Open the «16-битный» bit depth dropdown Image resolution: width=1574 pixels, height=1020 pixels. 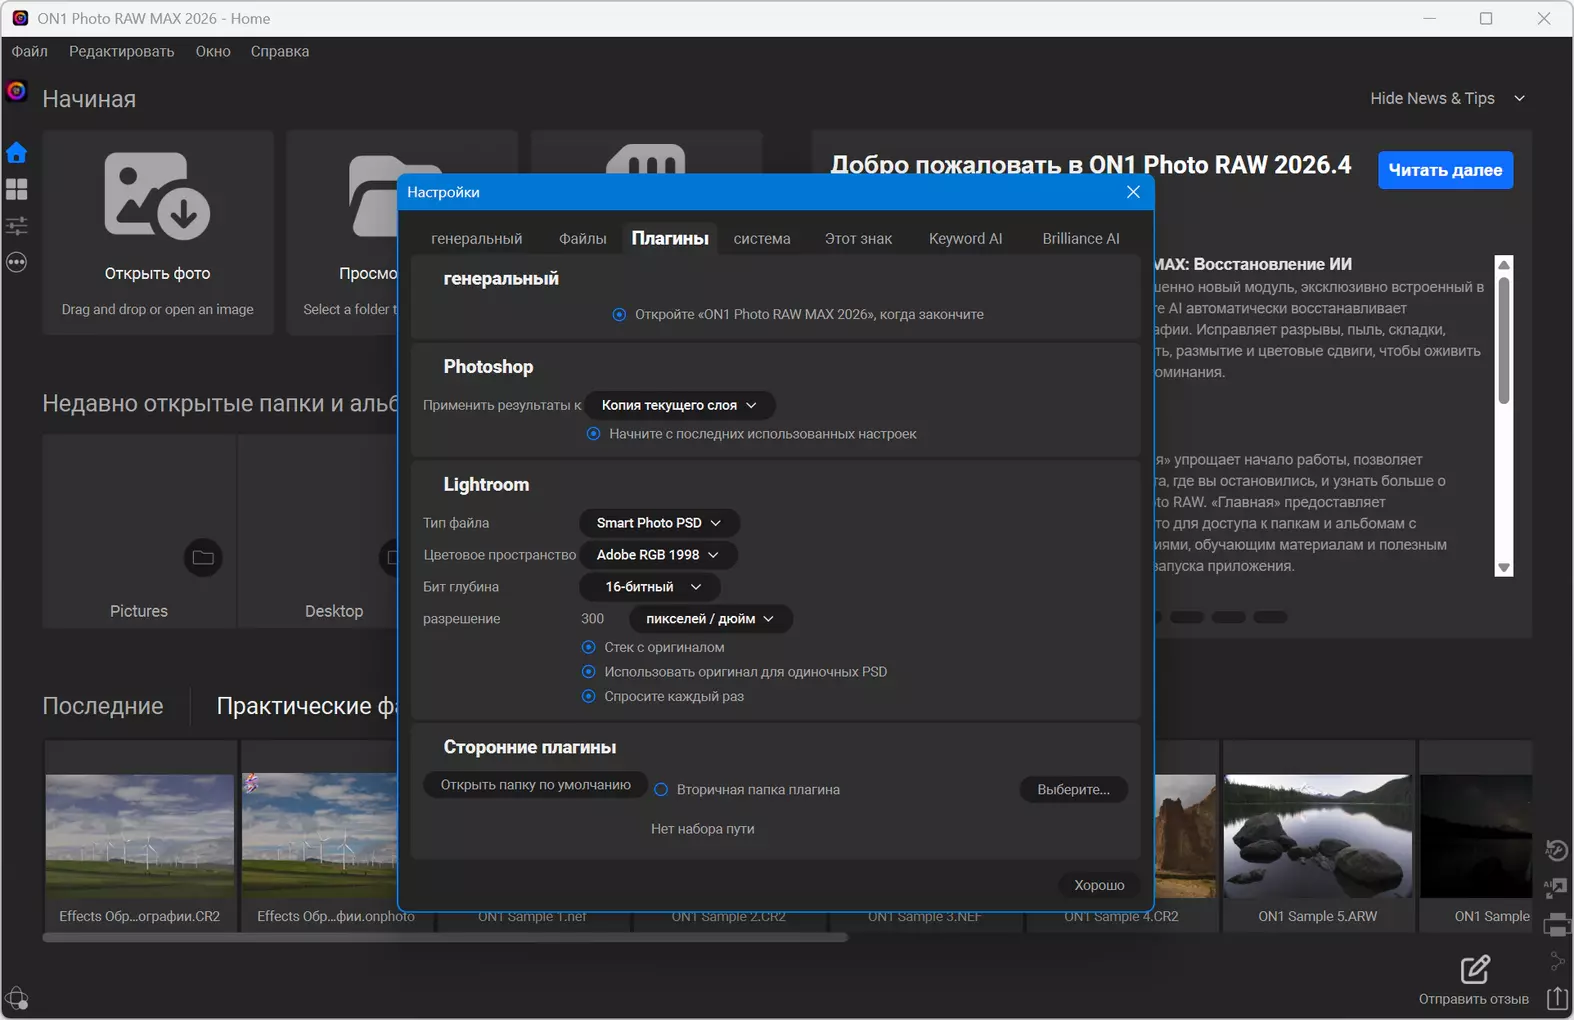pyautogui.click(x=650, y=587)
